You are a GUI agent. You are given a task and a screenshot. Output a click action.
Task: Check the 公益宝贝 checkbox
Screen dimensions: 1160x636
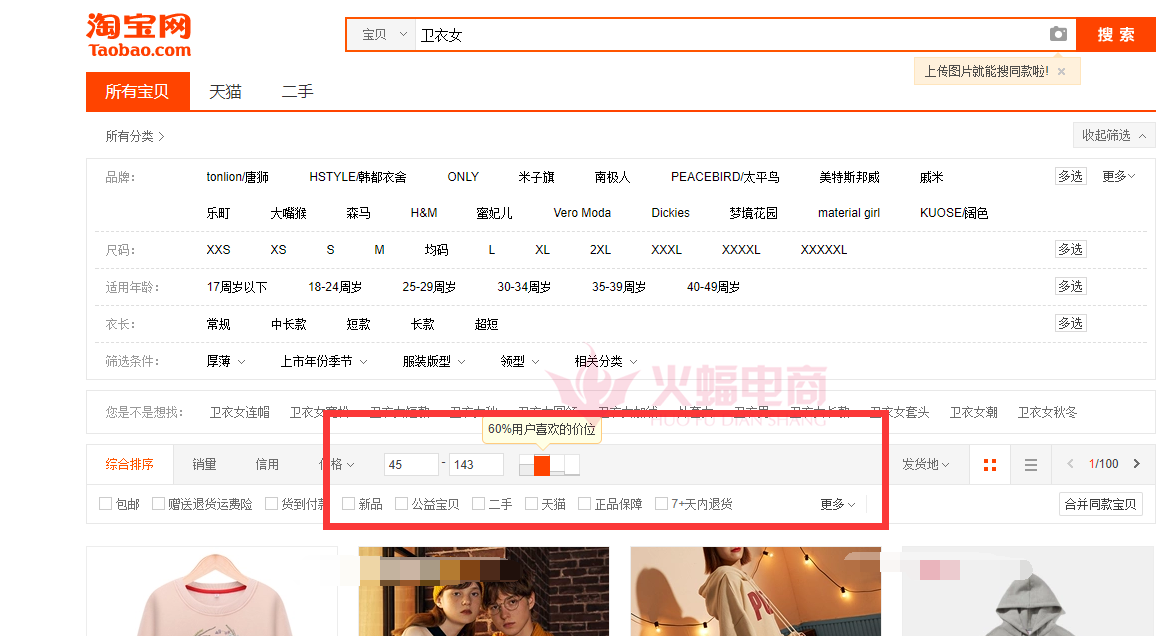click(x=402, y=504)
